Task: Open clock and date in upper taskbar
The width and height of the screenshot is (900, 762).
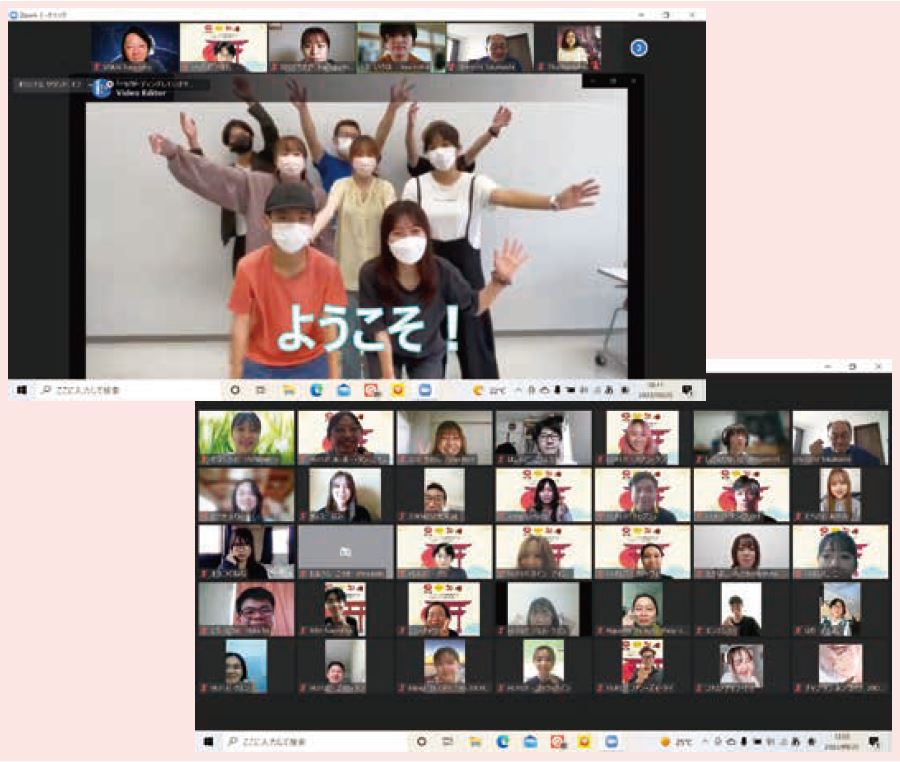Action: tap(655, 390)
